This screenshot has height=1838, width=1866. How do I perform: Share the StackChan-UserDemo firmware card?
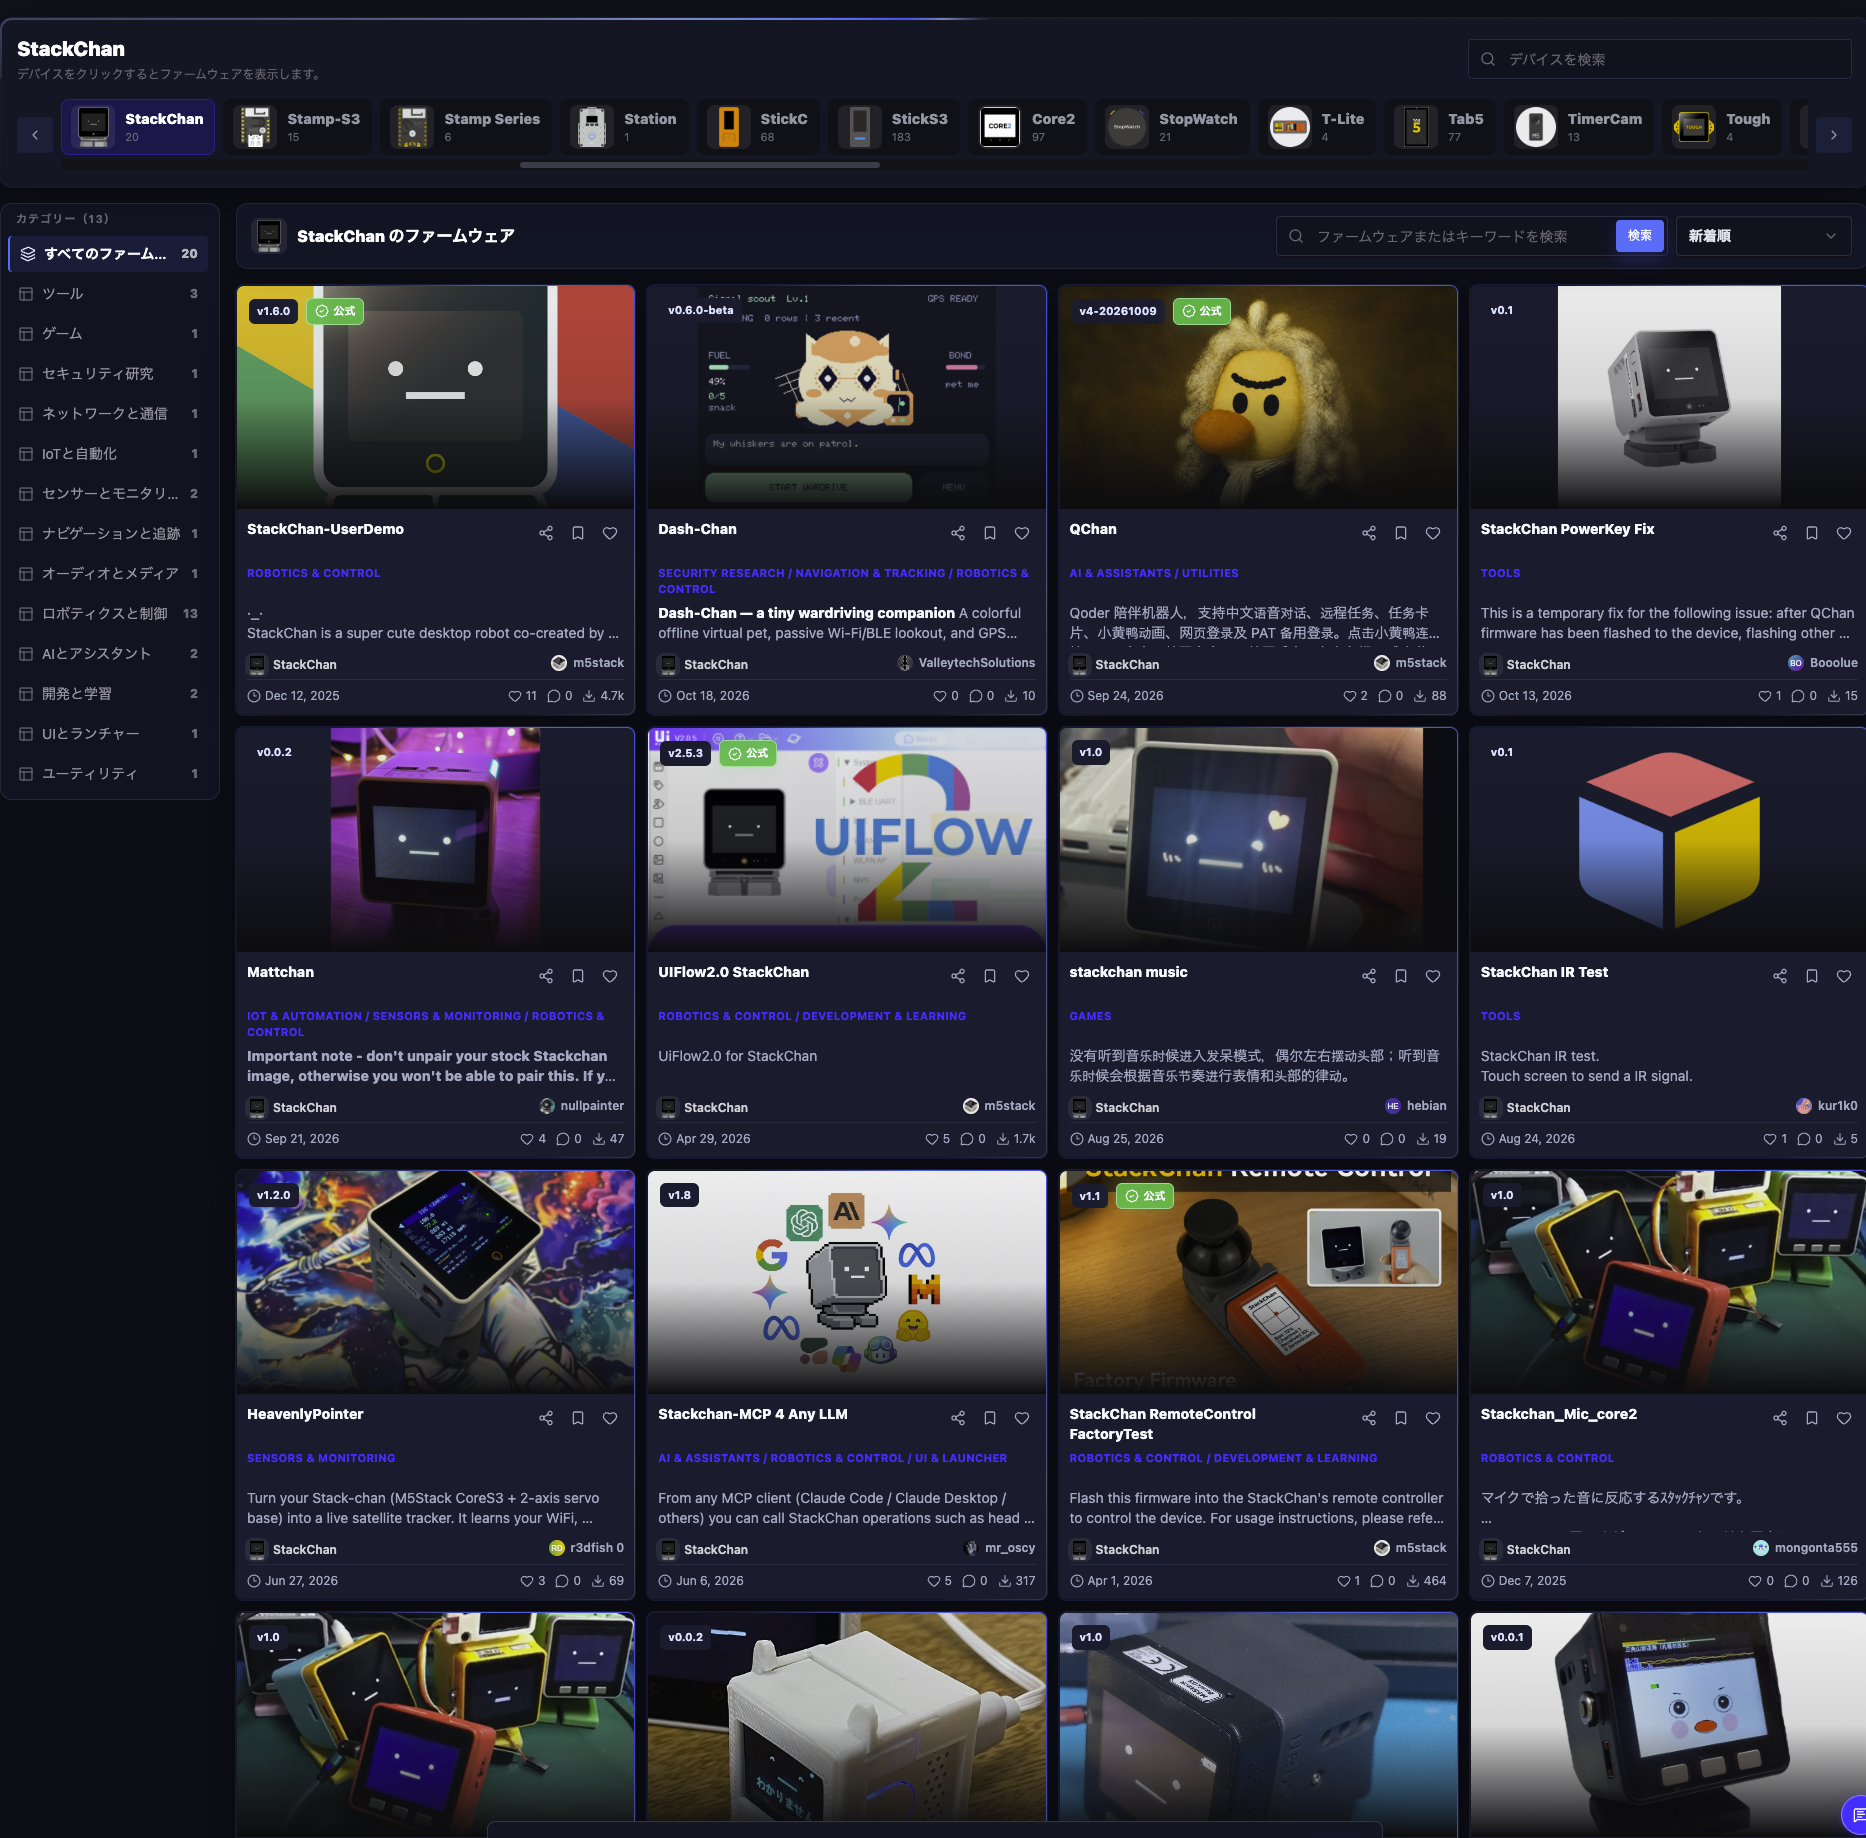coord(546,533)
